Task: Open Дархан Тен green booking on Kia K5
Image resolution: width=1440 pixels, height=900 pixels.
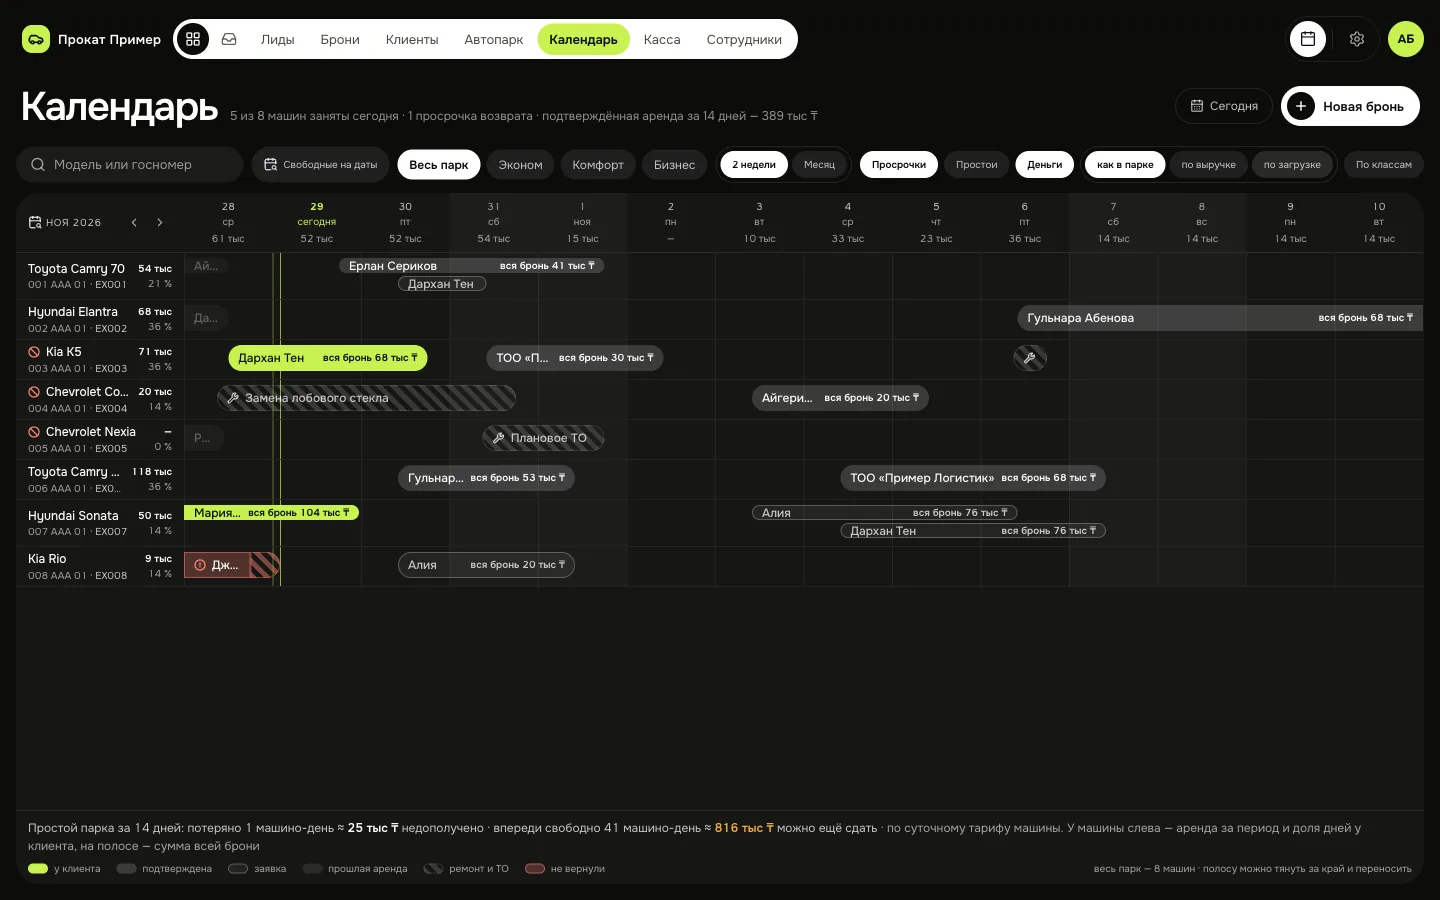Action: click(x=328, y=358)
